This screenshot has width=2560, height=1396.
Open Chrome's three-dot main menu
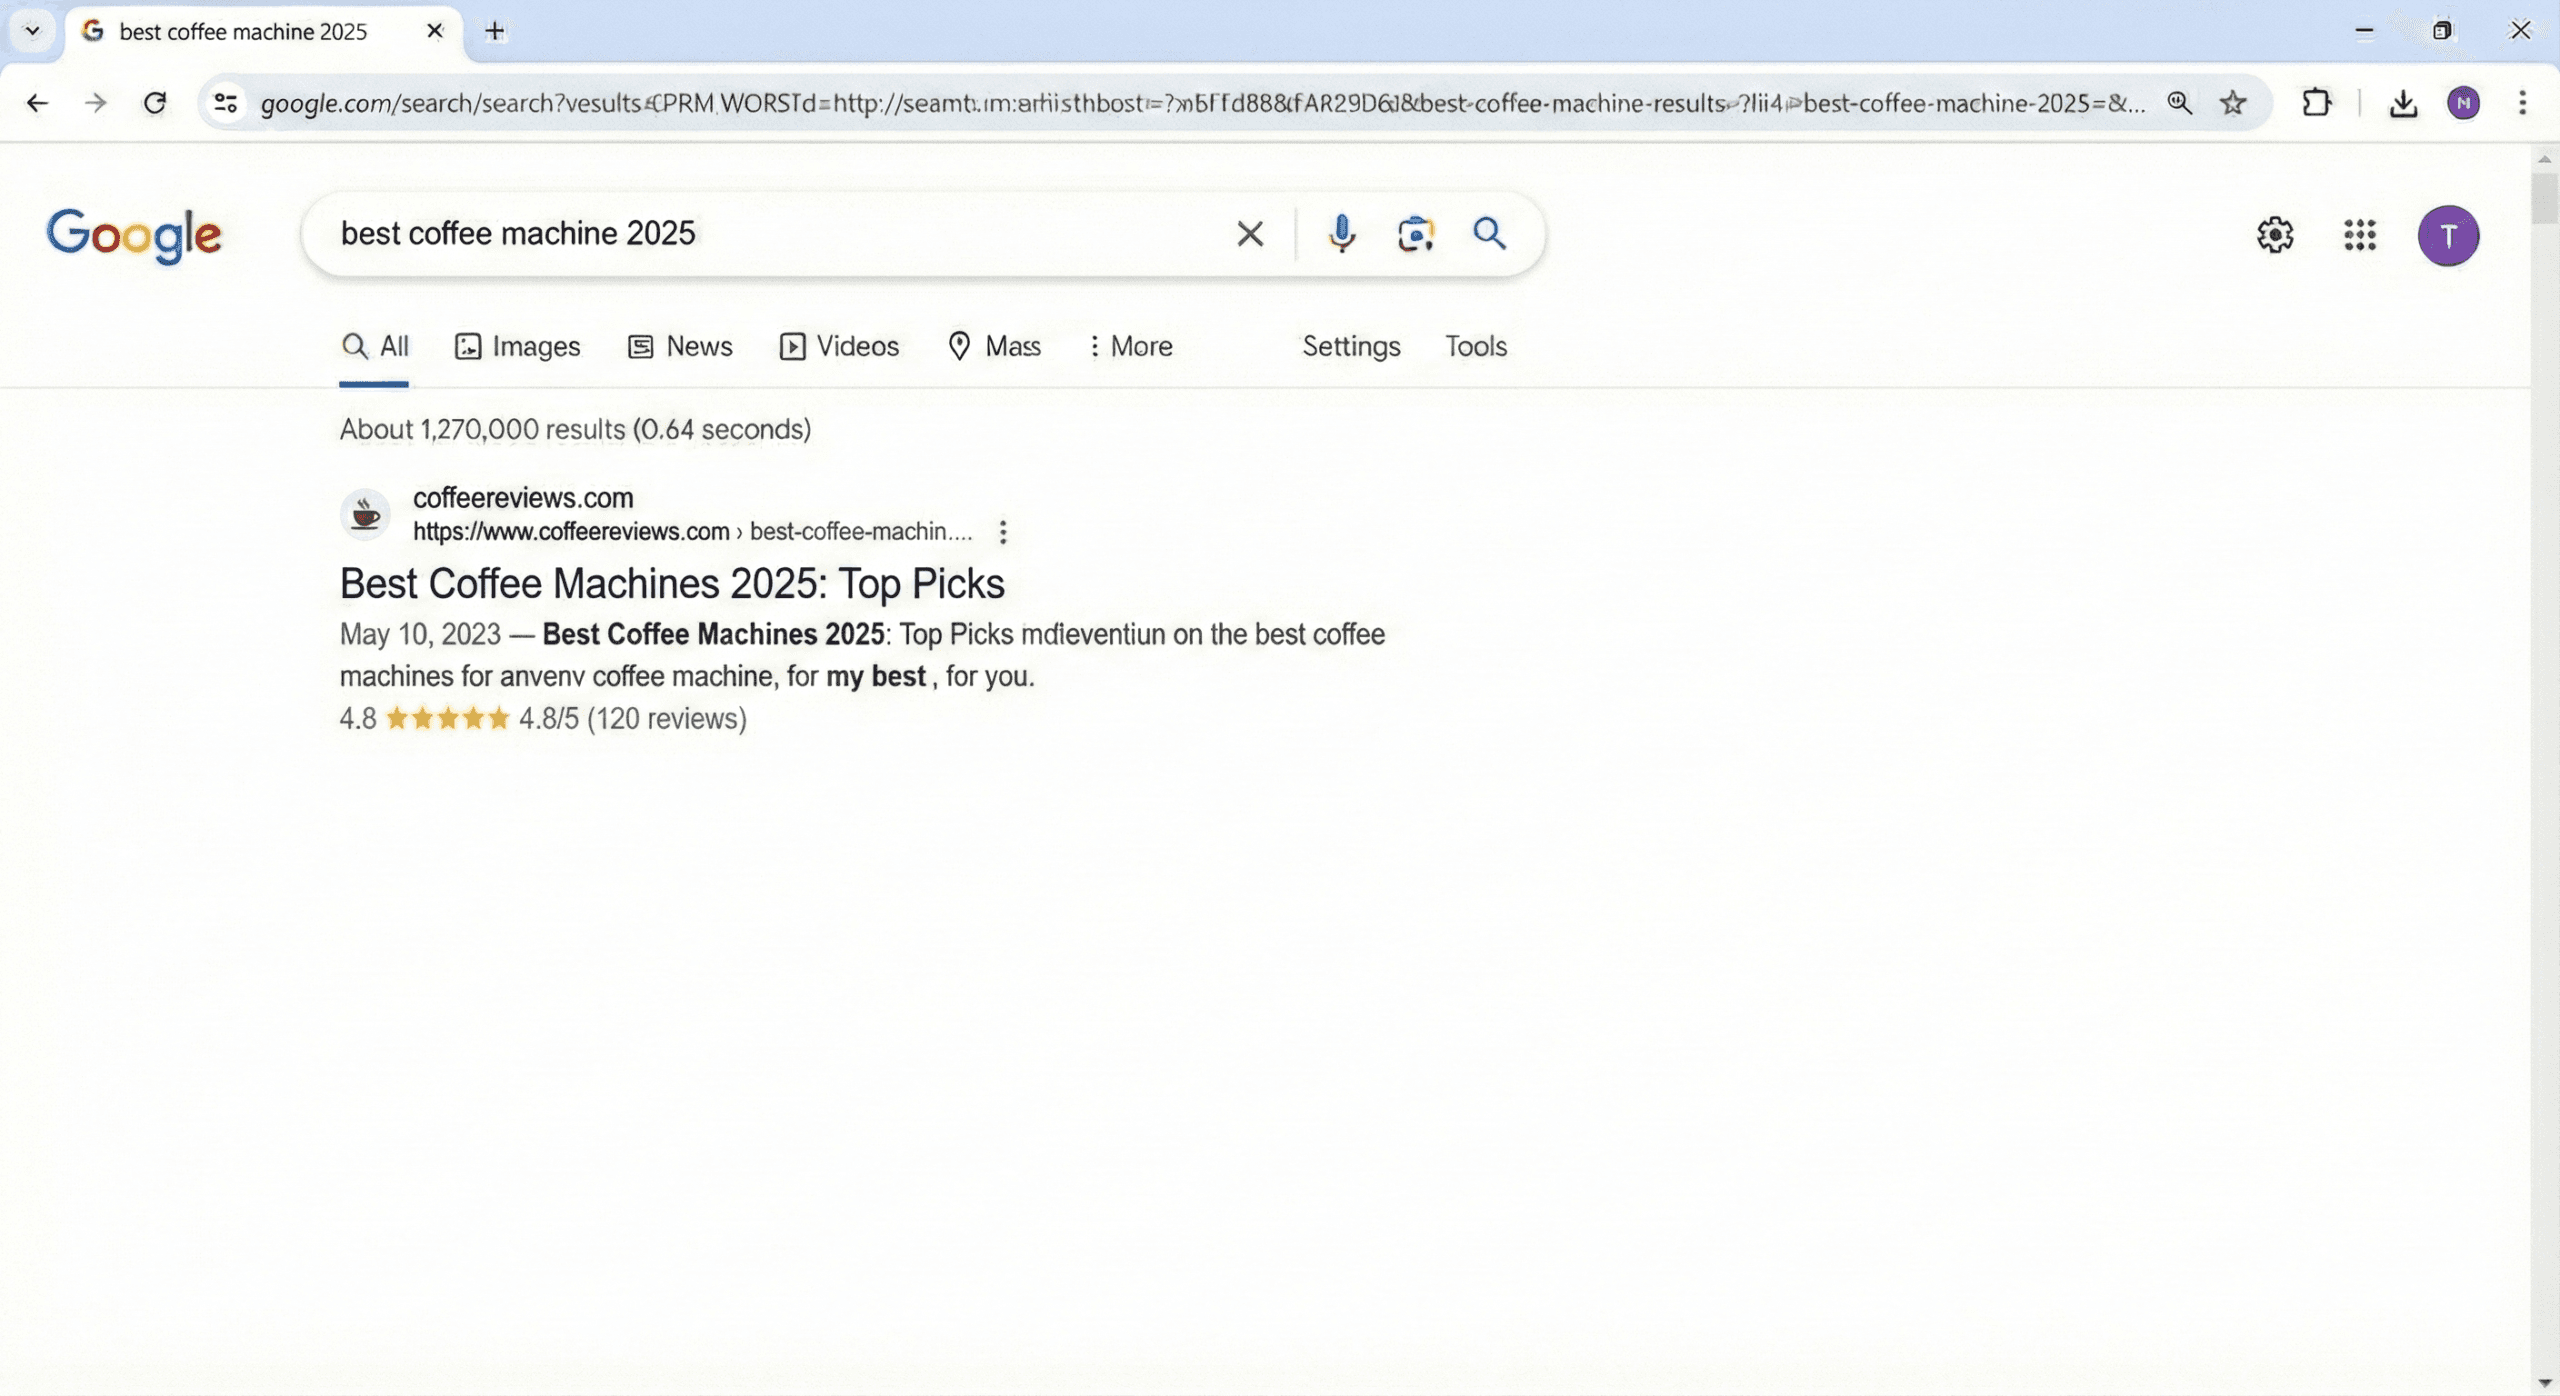2522,103
